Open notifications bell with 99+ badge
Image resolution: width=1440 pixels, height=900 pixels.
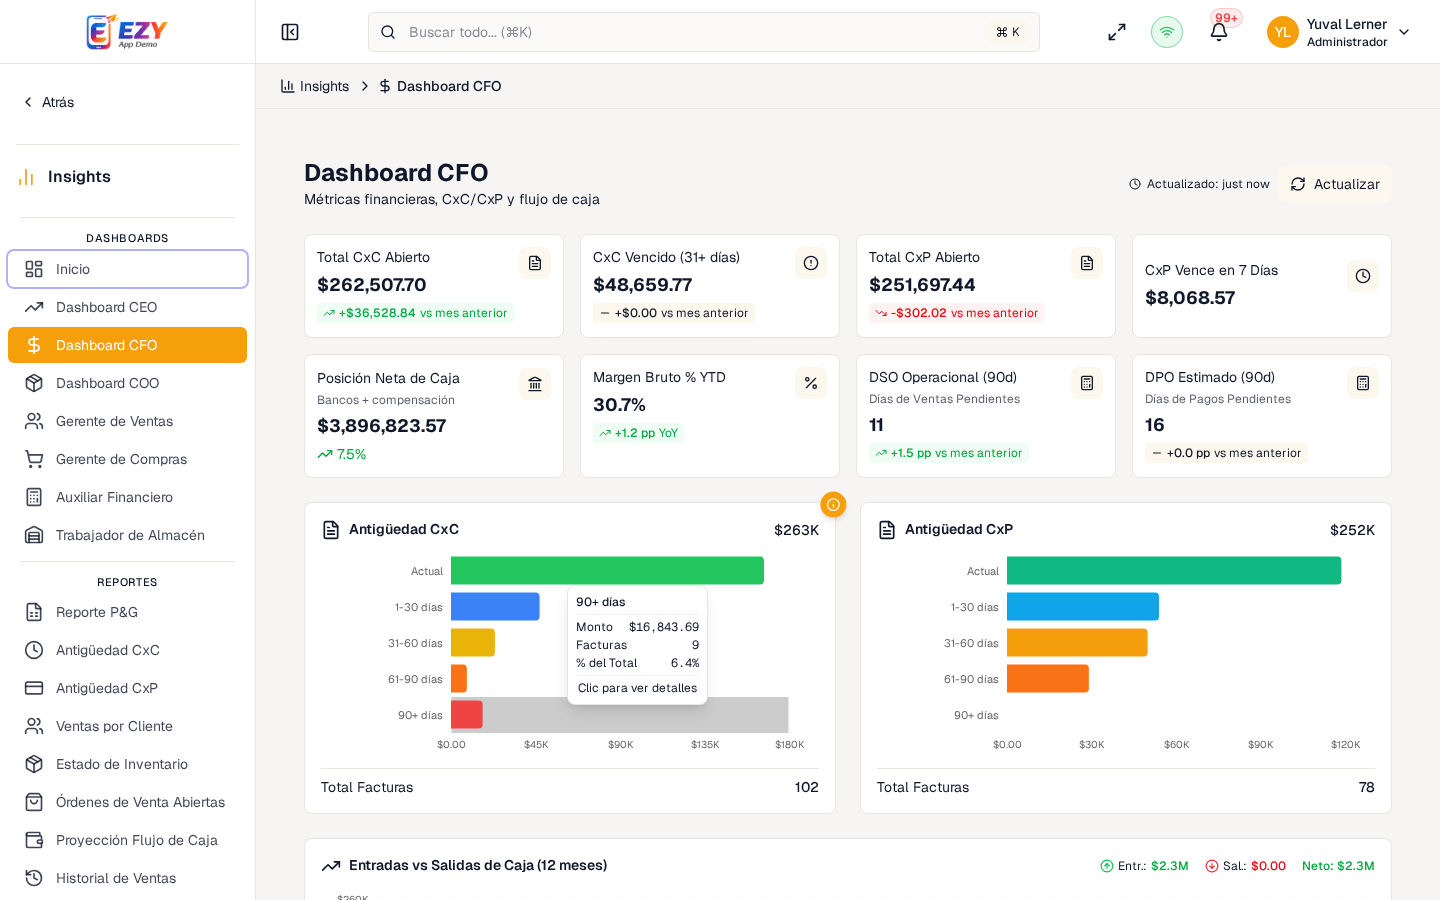[x=1219, y=32]
